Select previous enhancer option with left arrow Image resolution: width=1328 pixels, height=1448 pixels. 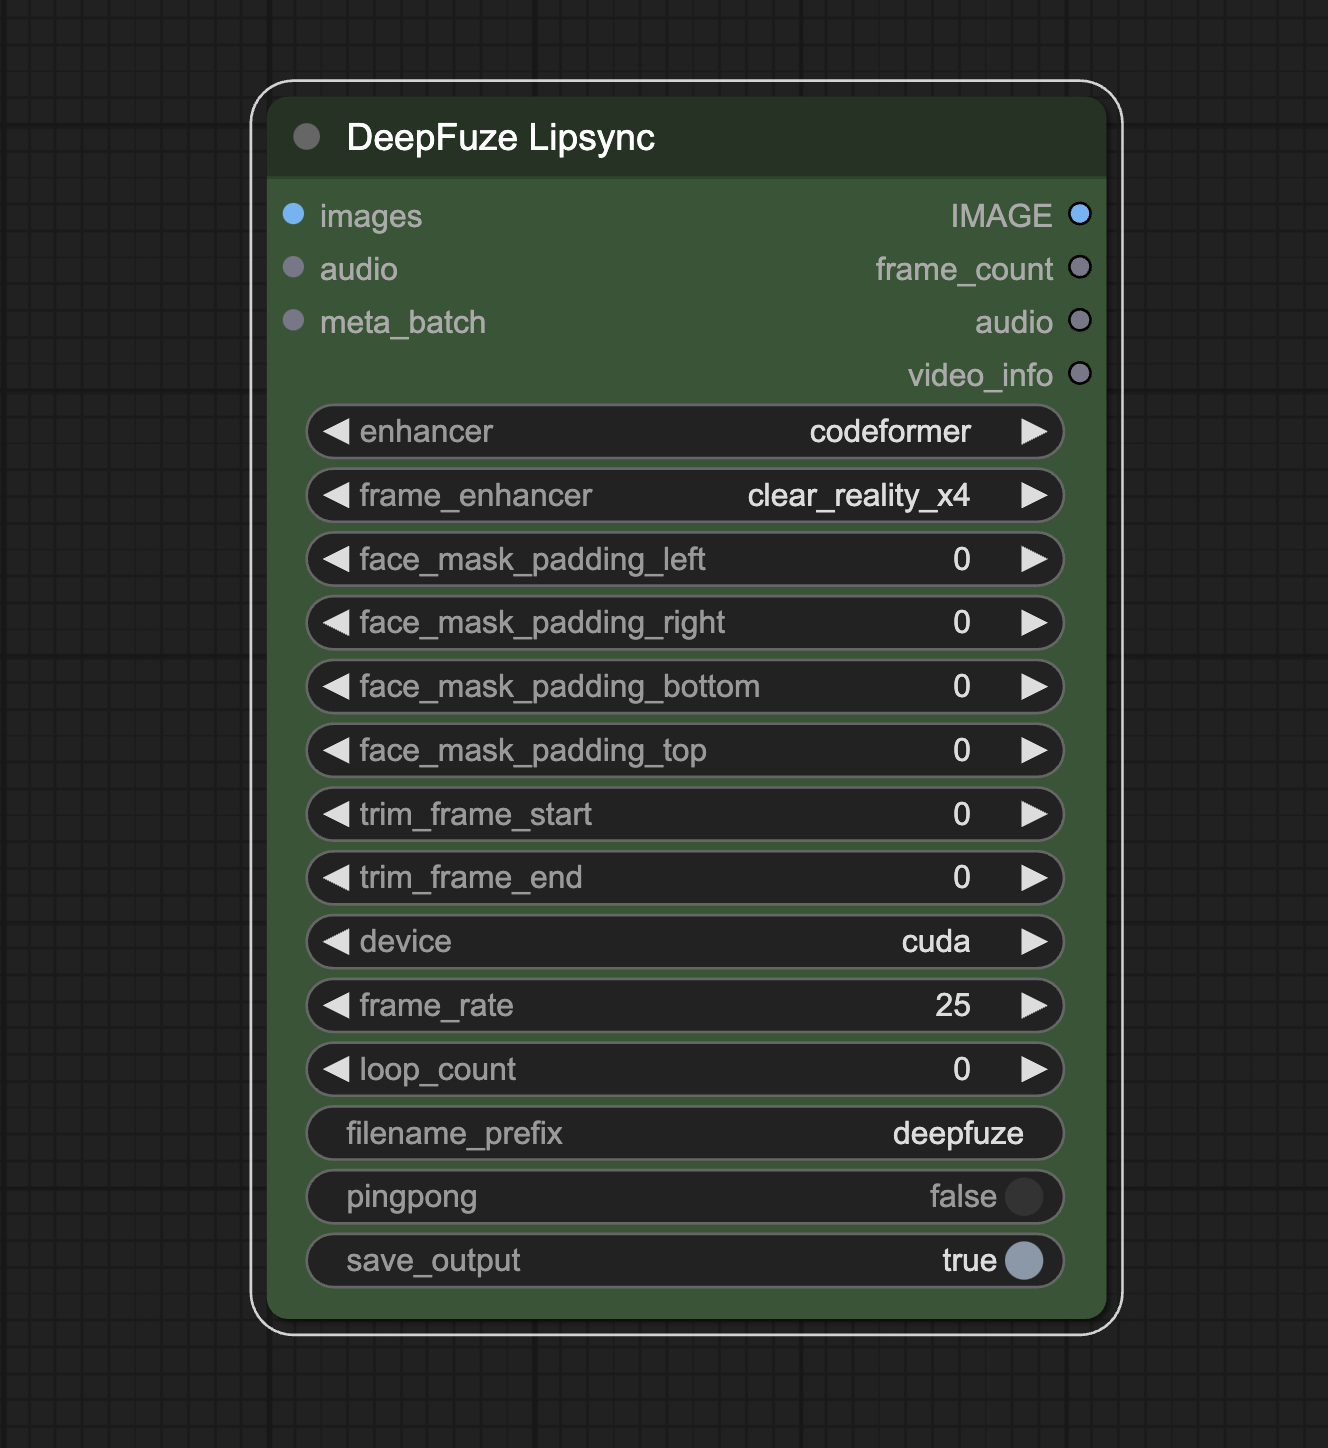coord(336,432)
